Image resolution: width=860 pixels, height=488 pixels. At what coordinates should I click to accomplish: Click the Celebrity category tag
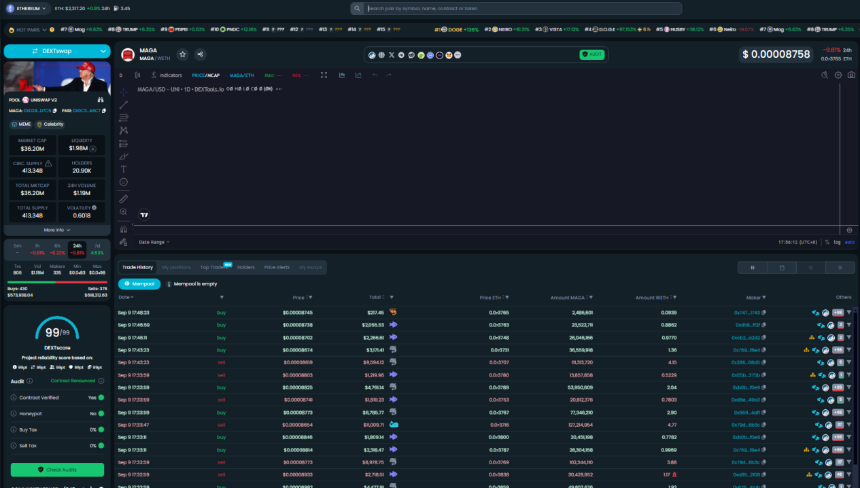click(50, 124)
